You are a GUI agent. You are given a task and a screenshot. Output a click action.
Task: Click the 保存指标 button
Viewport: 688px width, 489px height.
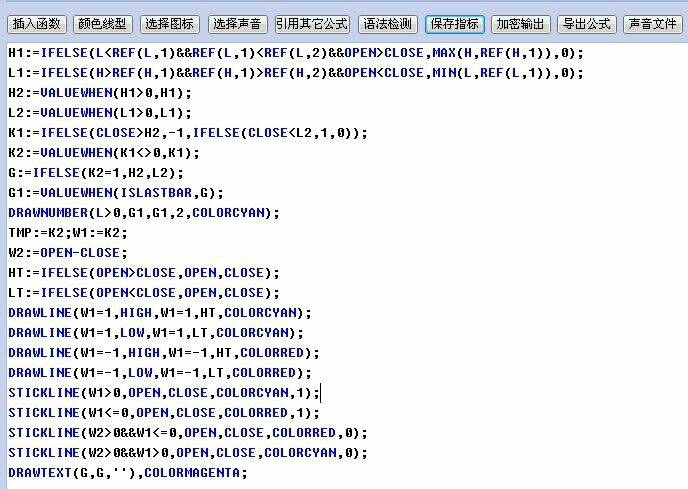coord(455,24)
